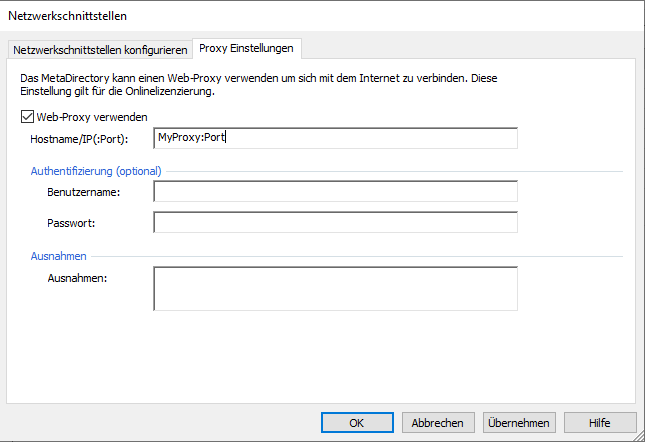Click the blue Ausnahmen section header
Viewport: 645px width, 442px height.
(59, 256)
